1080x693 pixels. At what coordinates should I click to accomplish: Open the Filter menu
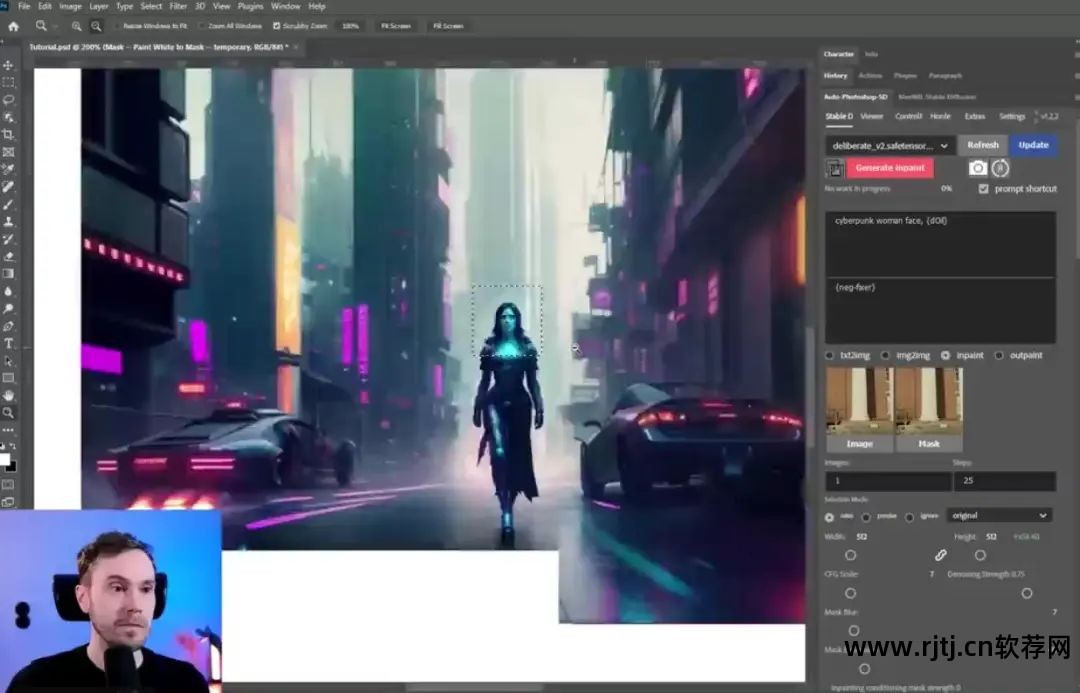[x=178, y=6]
